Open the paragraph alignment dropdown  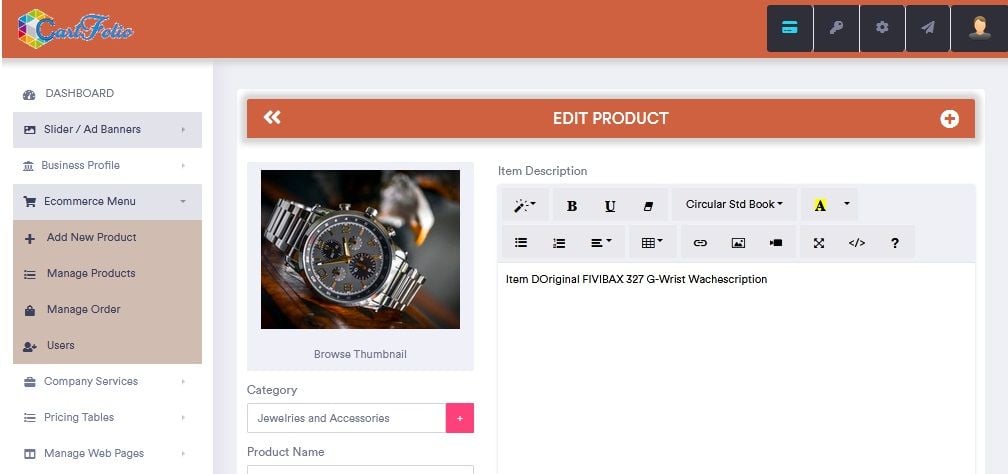(601, 242)
